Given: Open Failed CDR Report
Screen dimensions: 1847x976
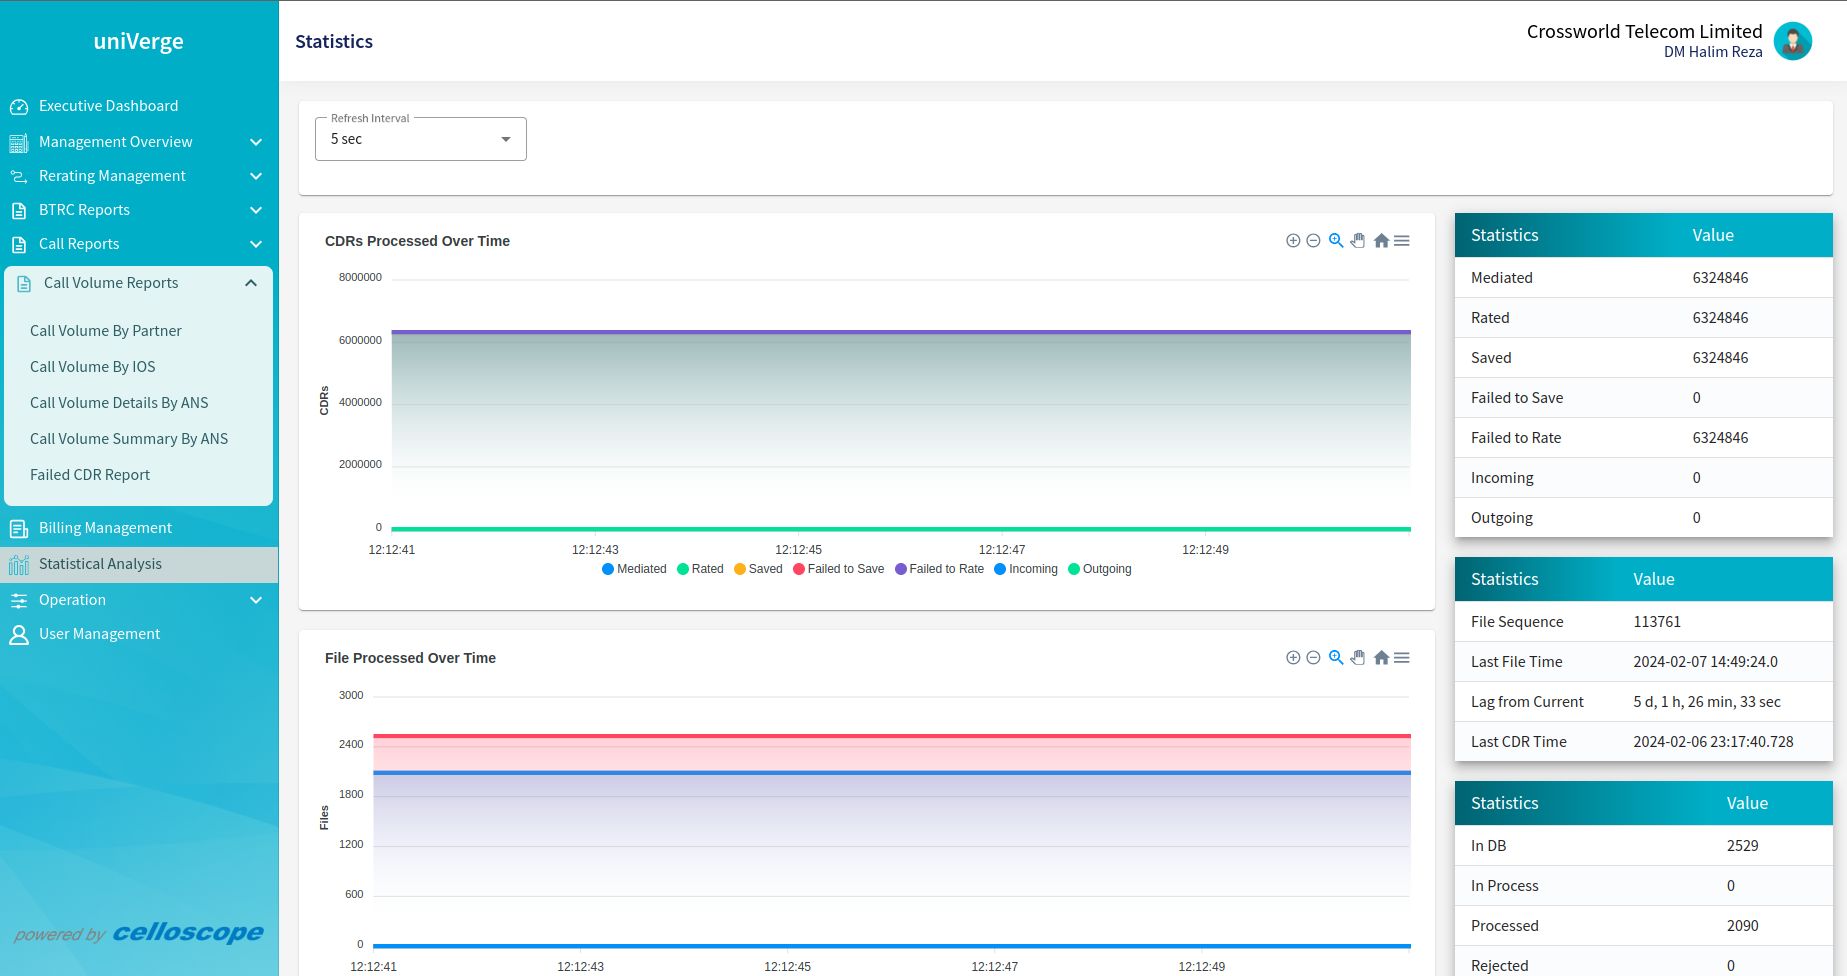Looking at the screenshot, I should point(90,475).
